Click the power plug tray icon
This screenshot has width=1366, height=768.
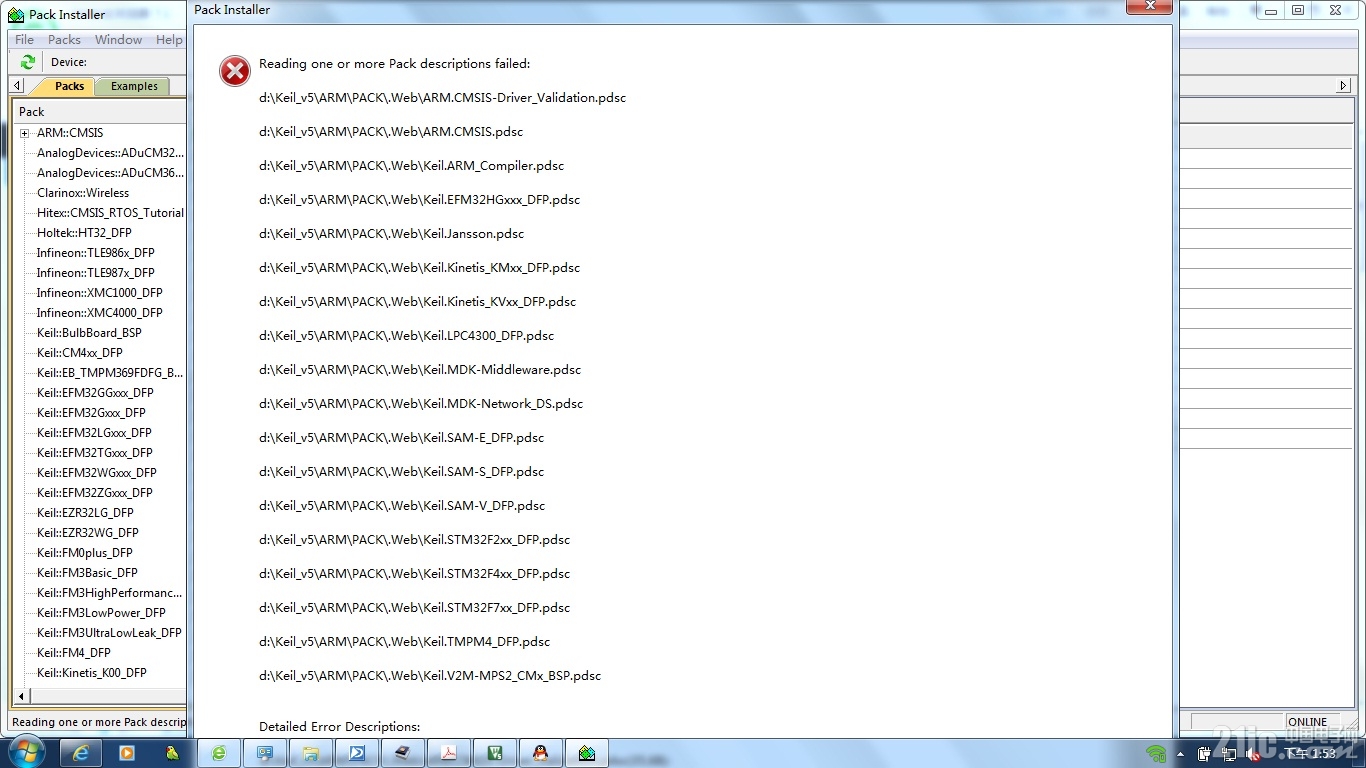click(x=1204, y=754)
